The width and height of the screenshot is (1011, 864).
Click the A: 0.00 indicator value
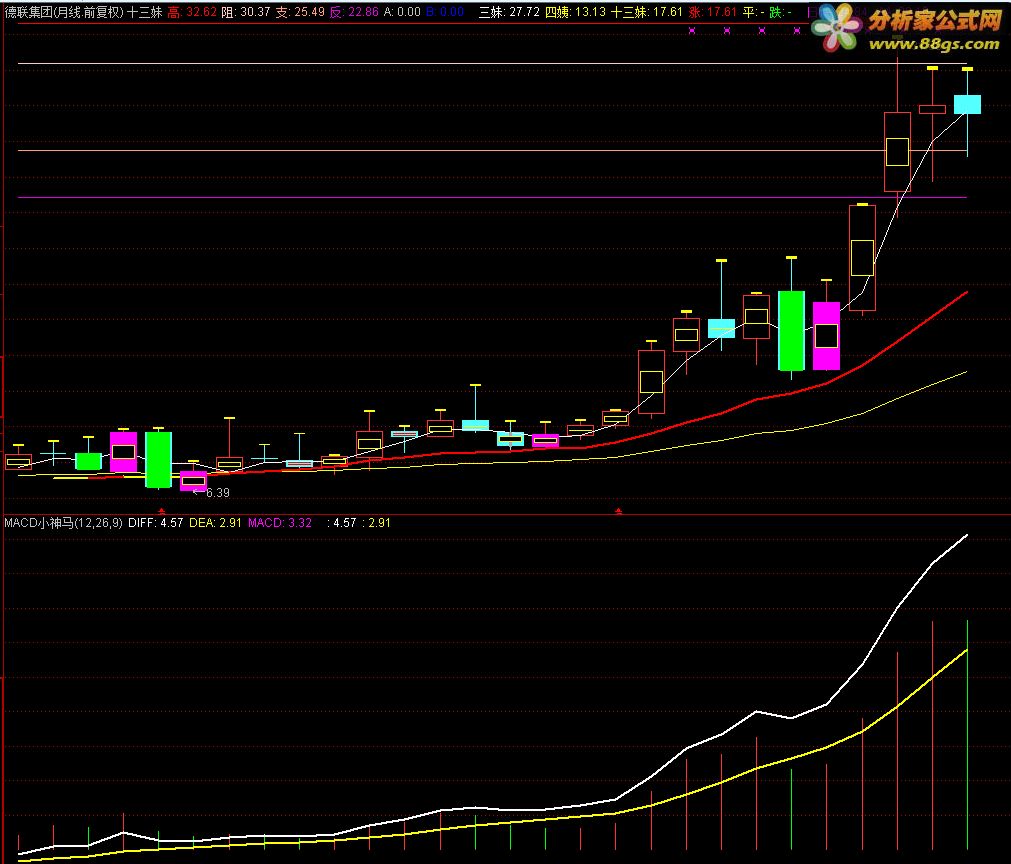[402, 12]
